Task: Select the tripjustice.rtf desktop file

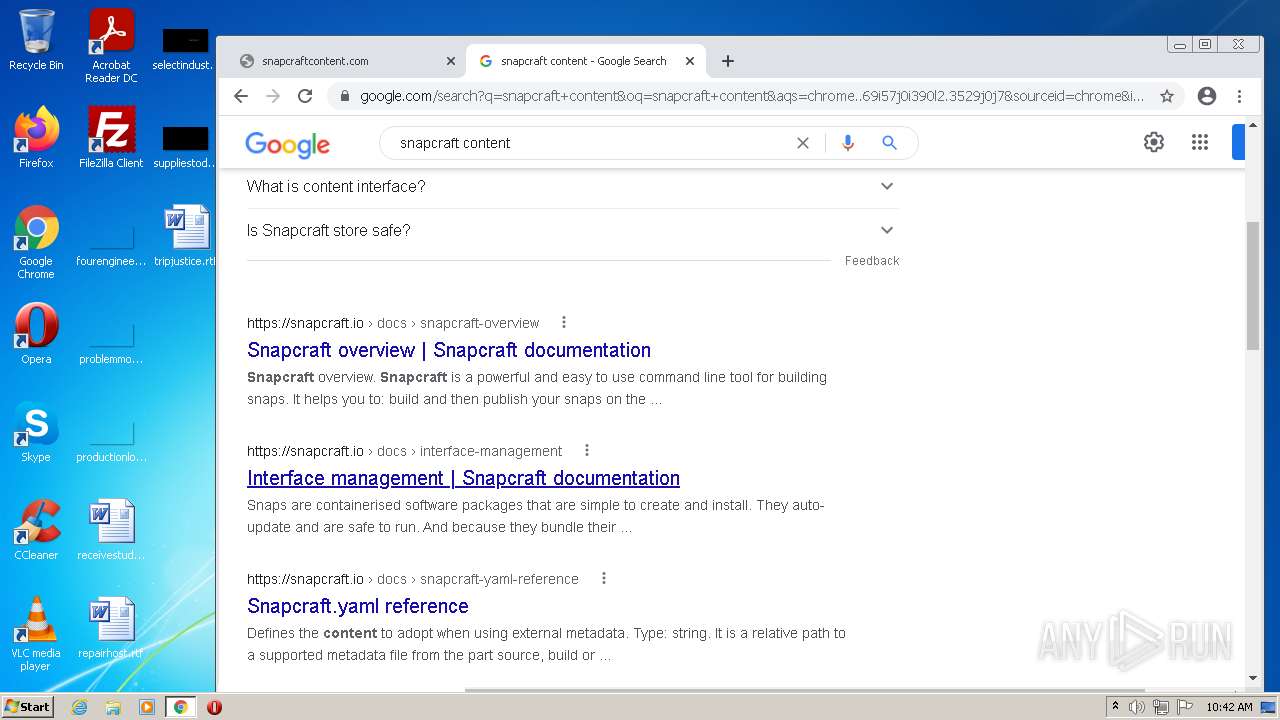Action: point(186,236)
